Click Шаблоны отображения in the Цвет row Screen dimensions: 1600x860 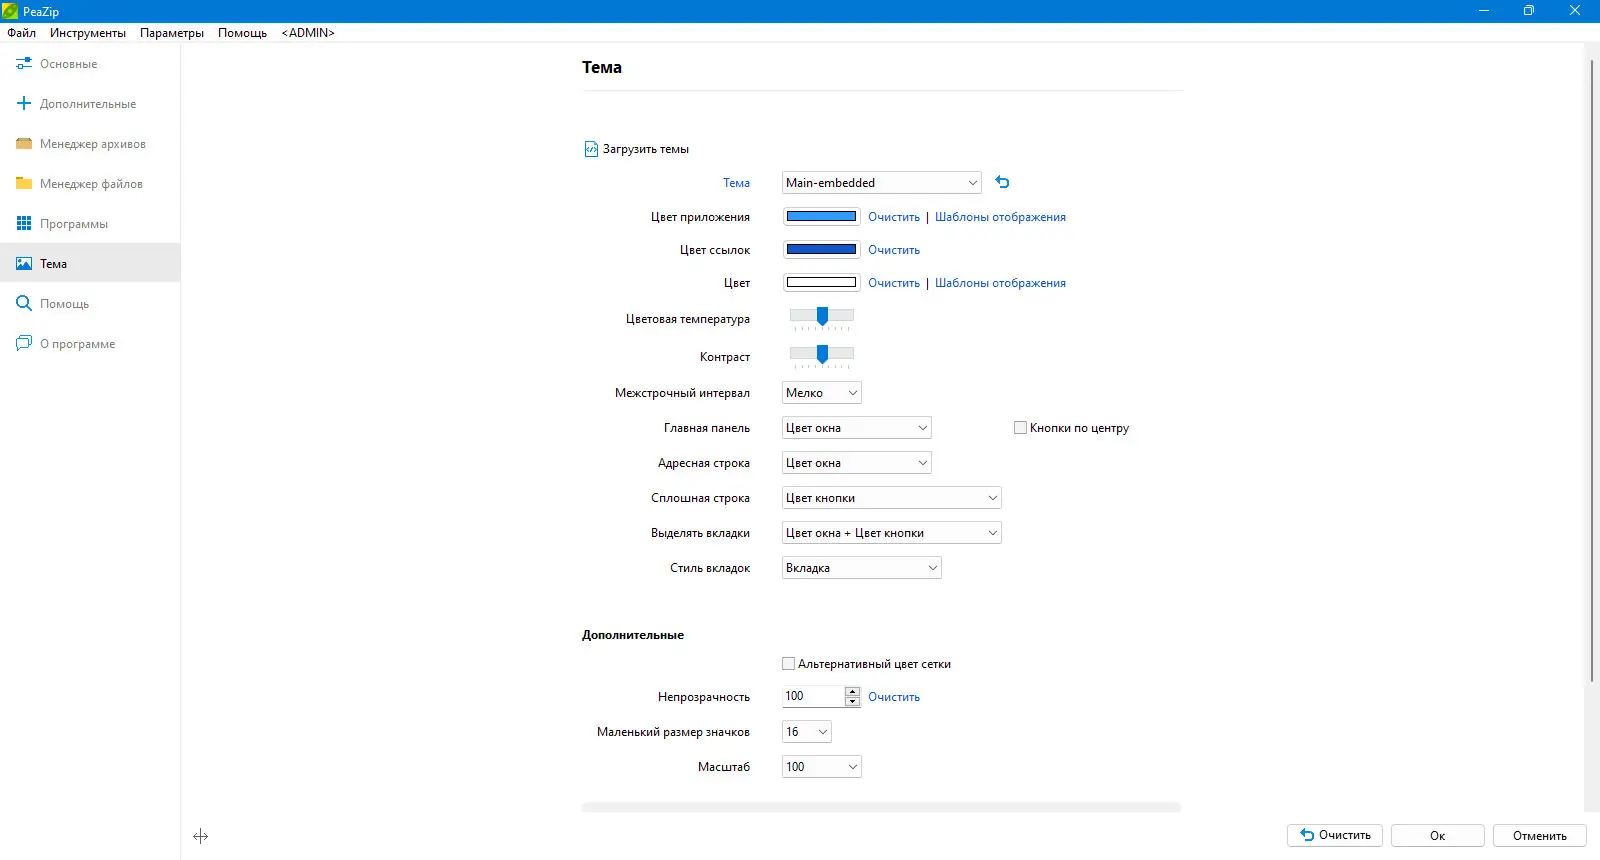[1000, 282]
